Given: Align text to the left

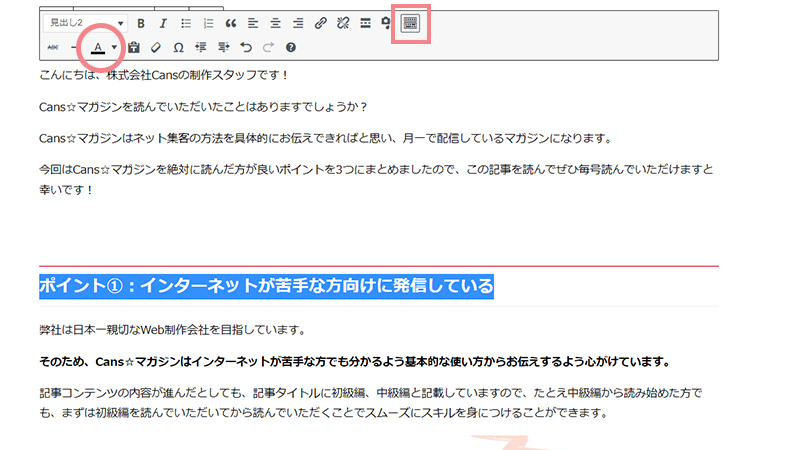Looking at the screenshot, I should click(253, 23).
